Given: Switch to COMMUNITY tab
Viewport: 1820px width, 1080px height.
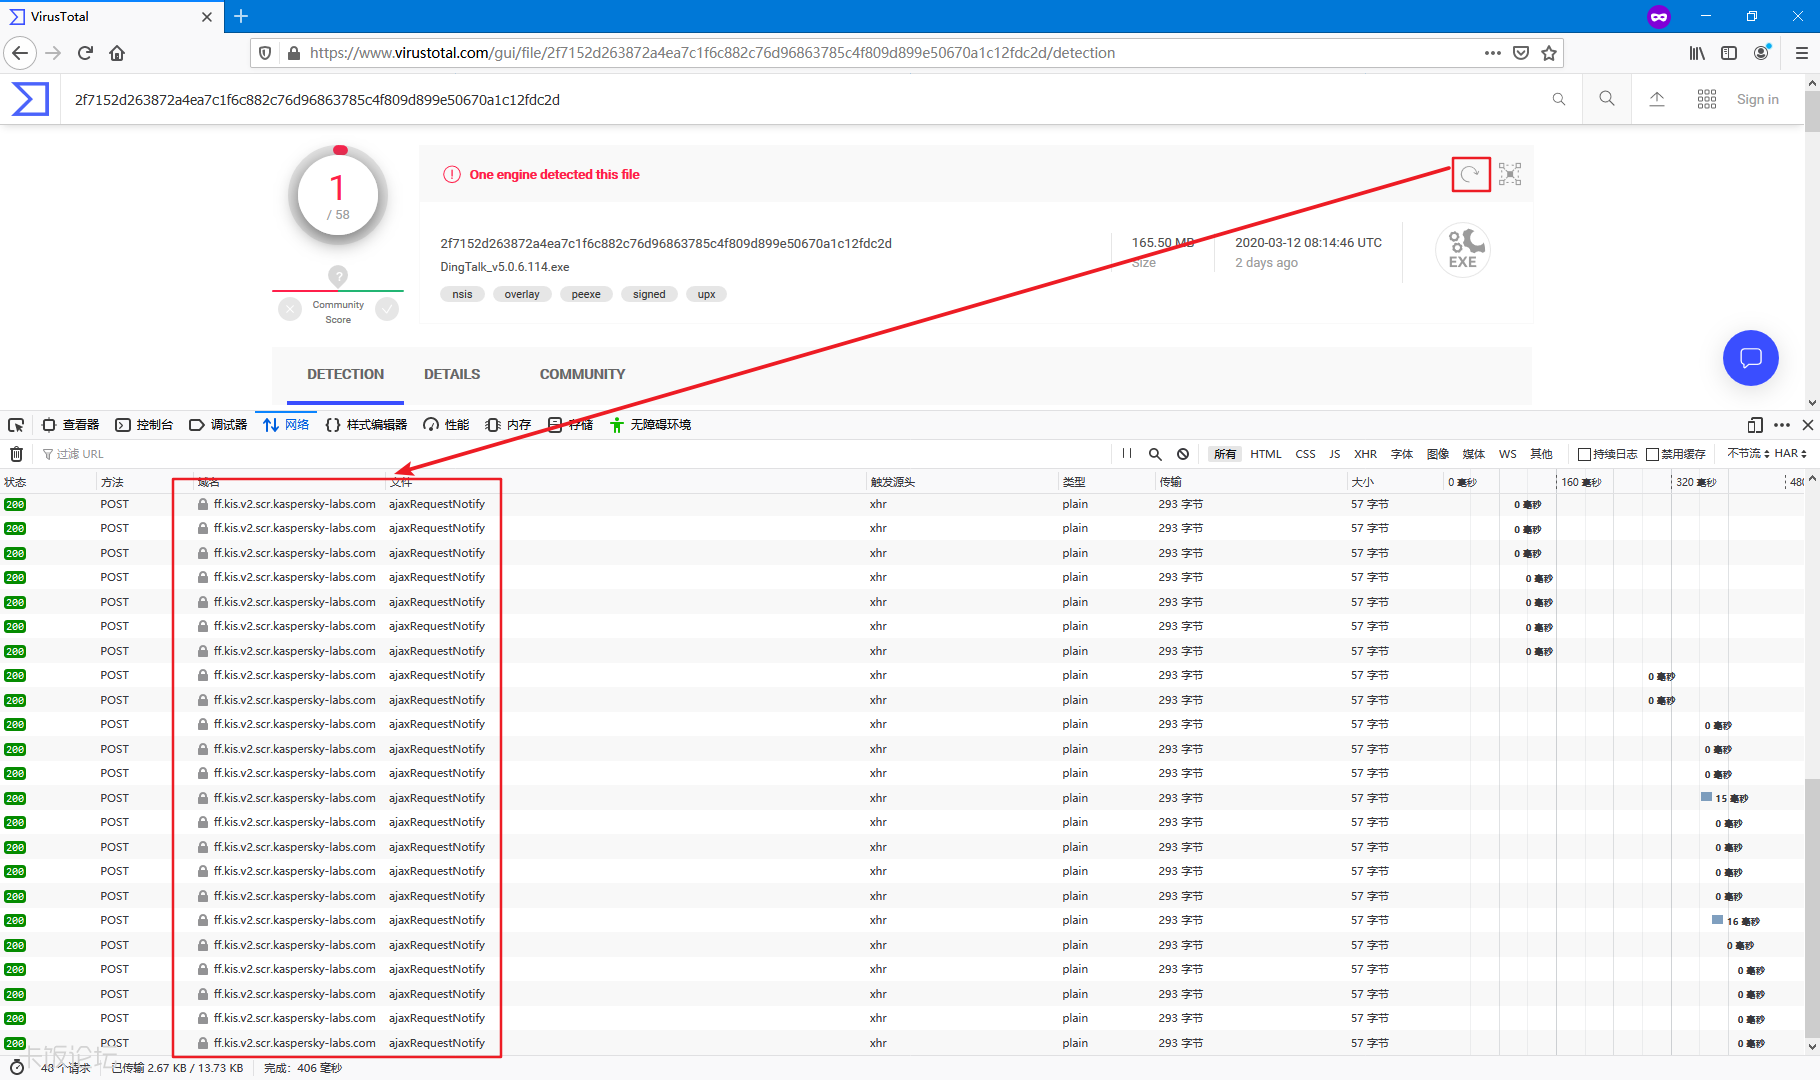Looking at the screenshot, I should click(582, 374).
